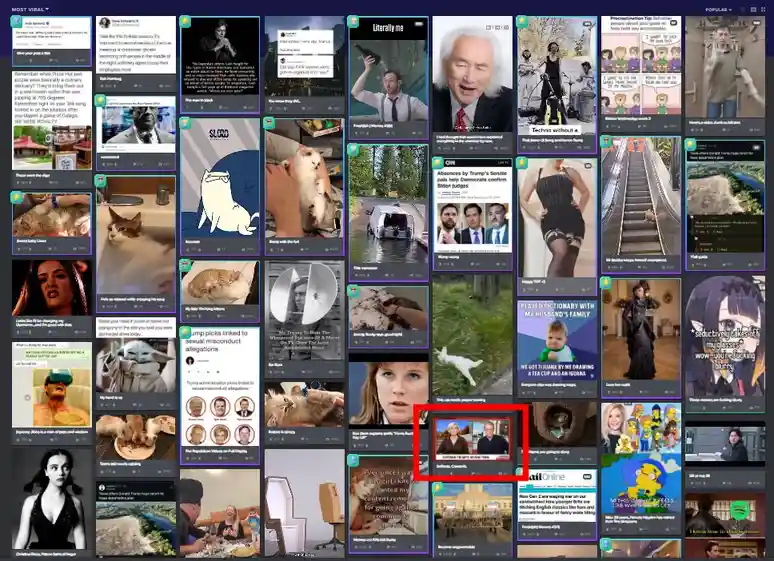Click the badge icon on 'Literally me' post
The width and height of the screenshot is (774, 561).
(353, 21)
